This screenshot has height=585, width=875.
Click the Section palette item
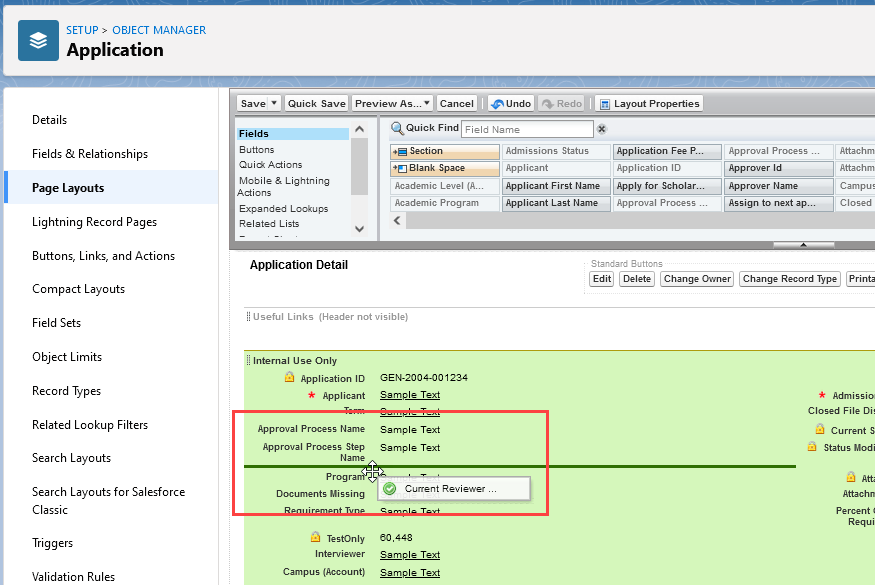[x=444, y=151]
